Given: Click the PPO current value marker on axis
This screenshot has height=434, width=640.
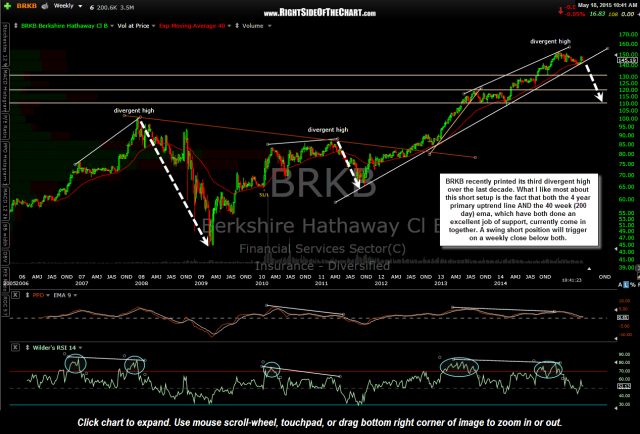Looking at the screenshot, I should (x=623, y=317).
